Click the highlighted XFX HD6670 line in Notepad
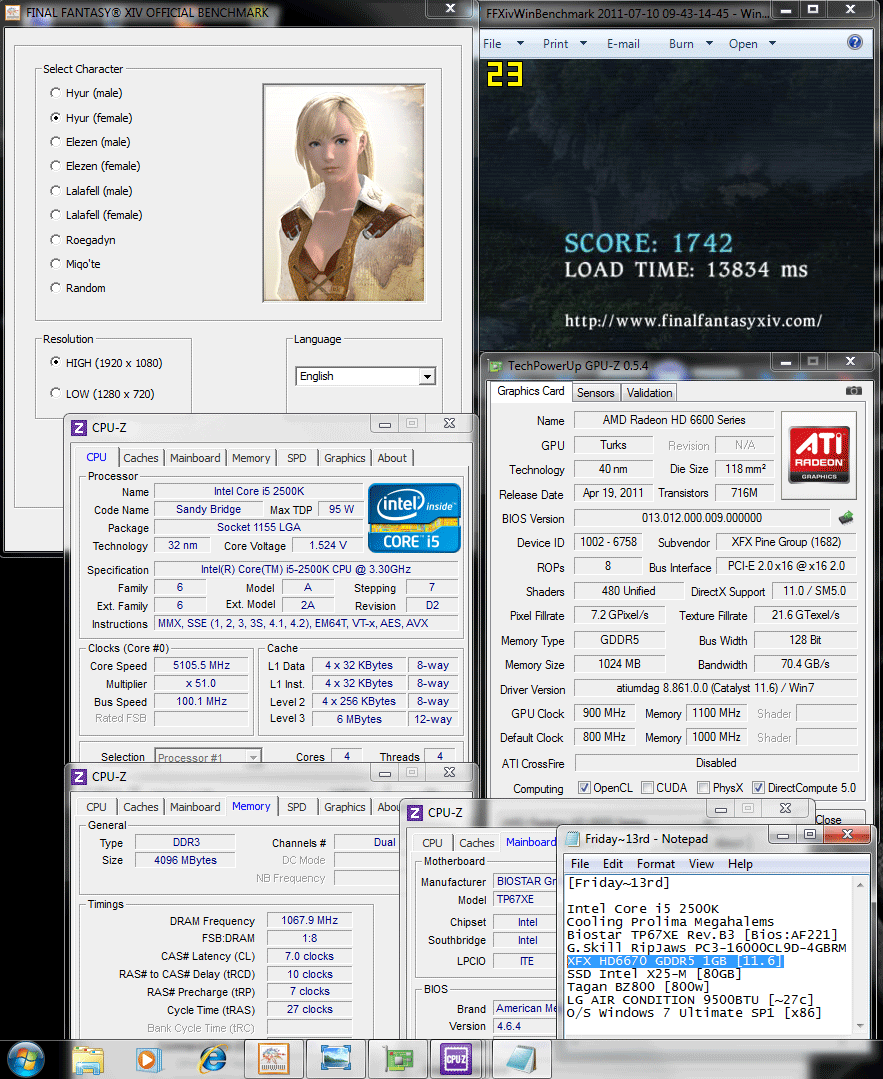 click(x=674, y=961)
